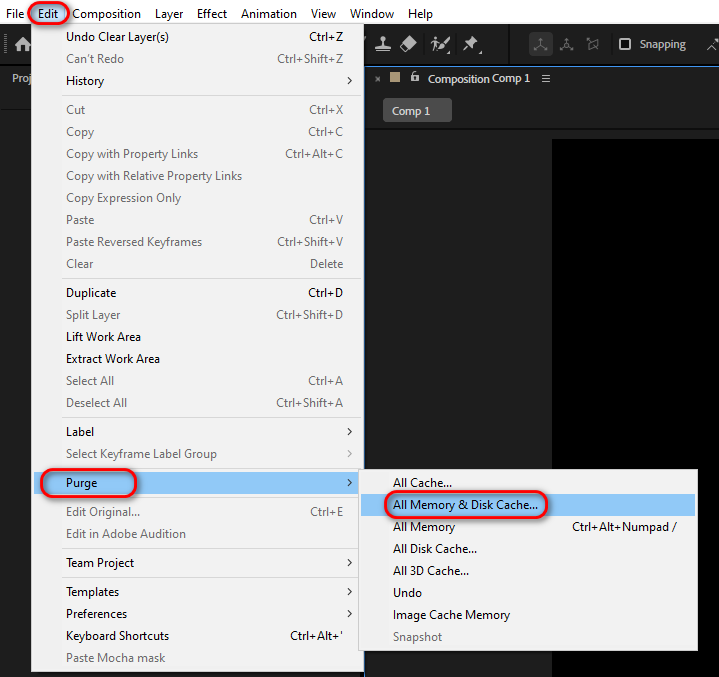The height and width of the screenshot is (677, 719).
Task: Choose View Axis Mode icon
Action: (x=593, y=44)
